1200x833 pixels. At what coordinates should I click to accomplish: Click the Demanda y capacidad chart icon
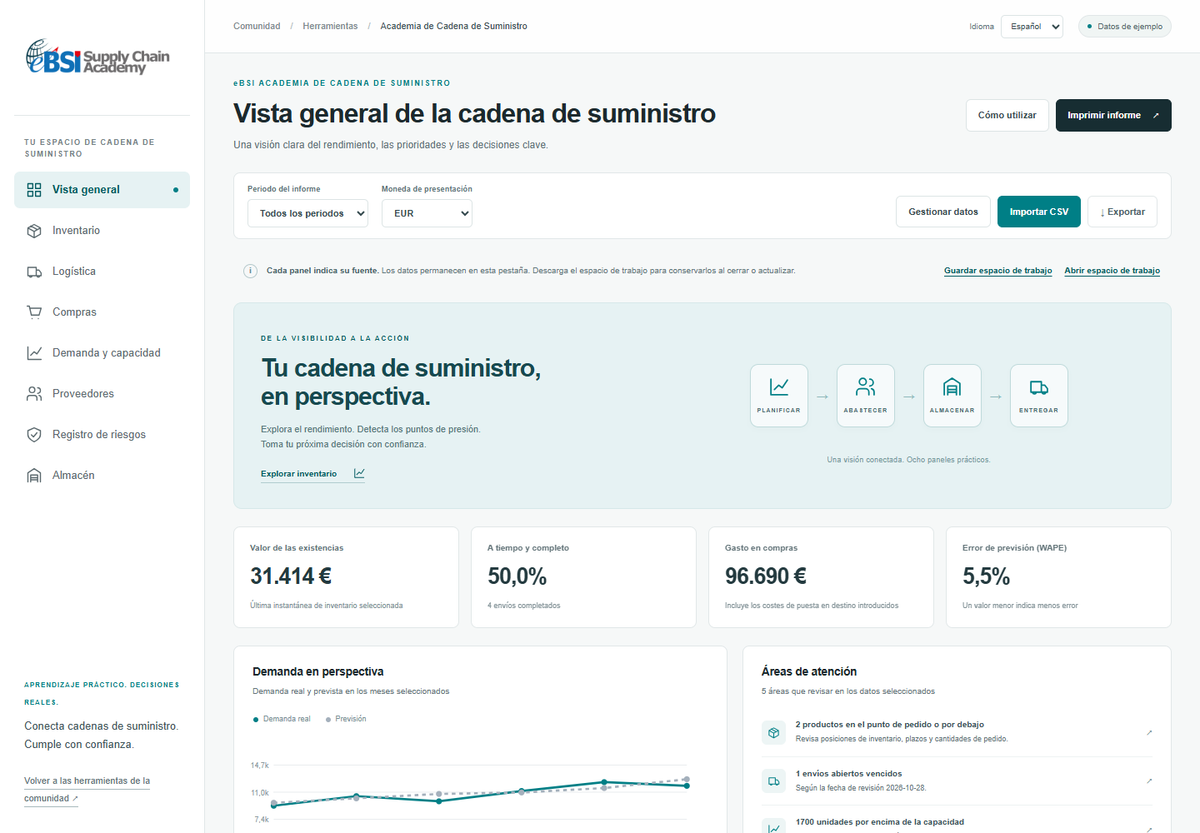34,353
